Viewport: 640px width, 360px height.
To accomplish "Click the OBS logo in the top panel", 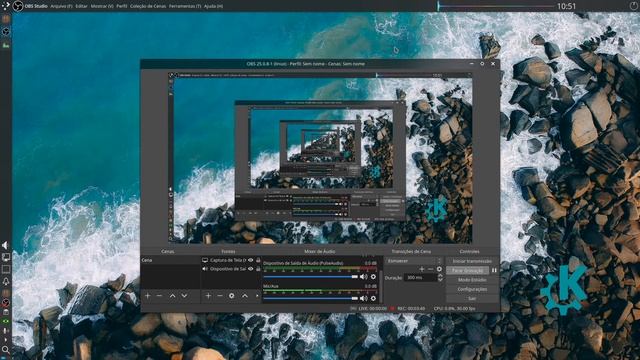I will 18,6.
